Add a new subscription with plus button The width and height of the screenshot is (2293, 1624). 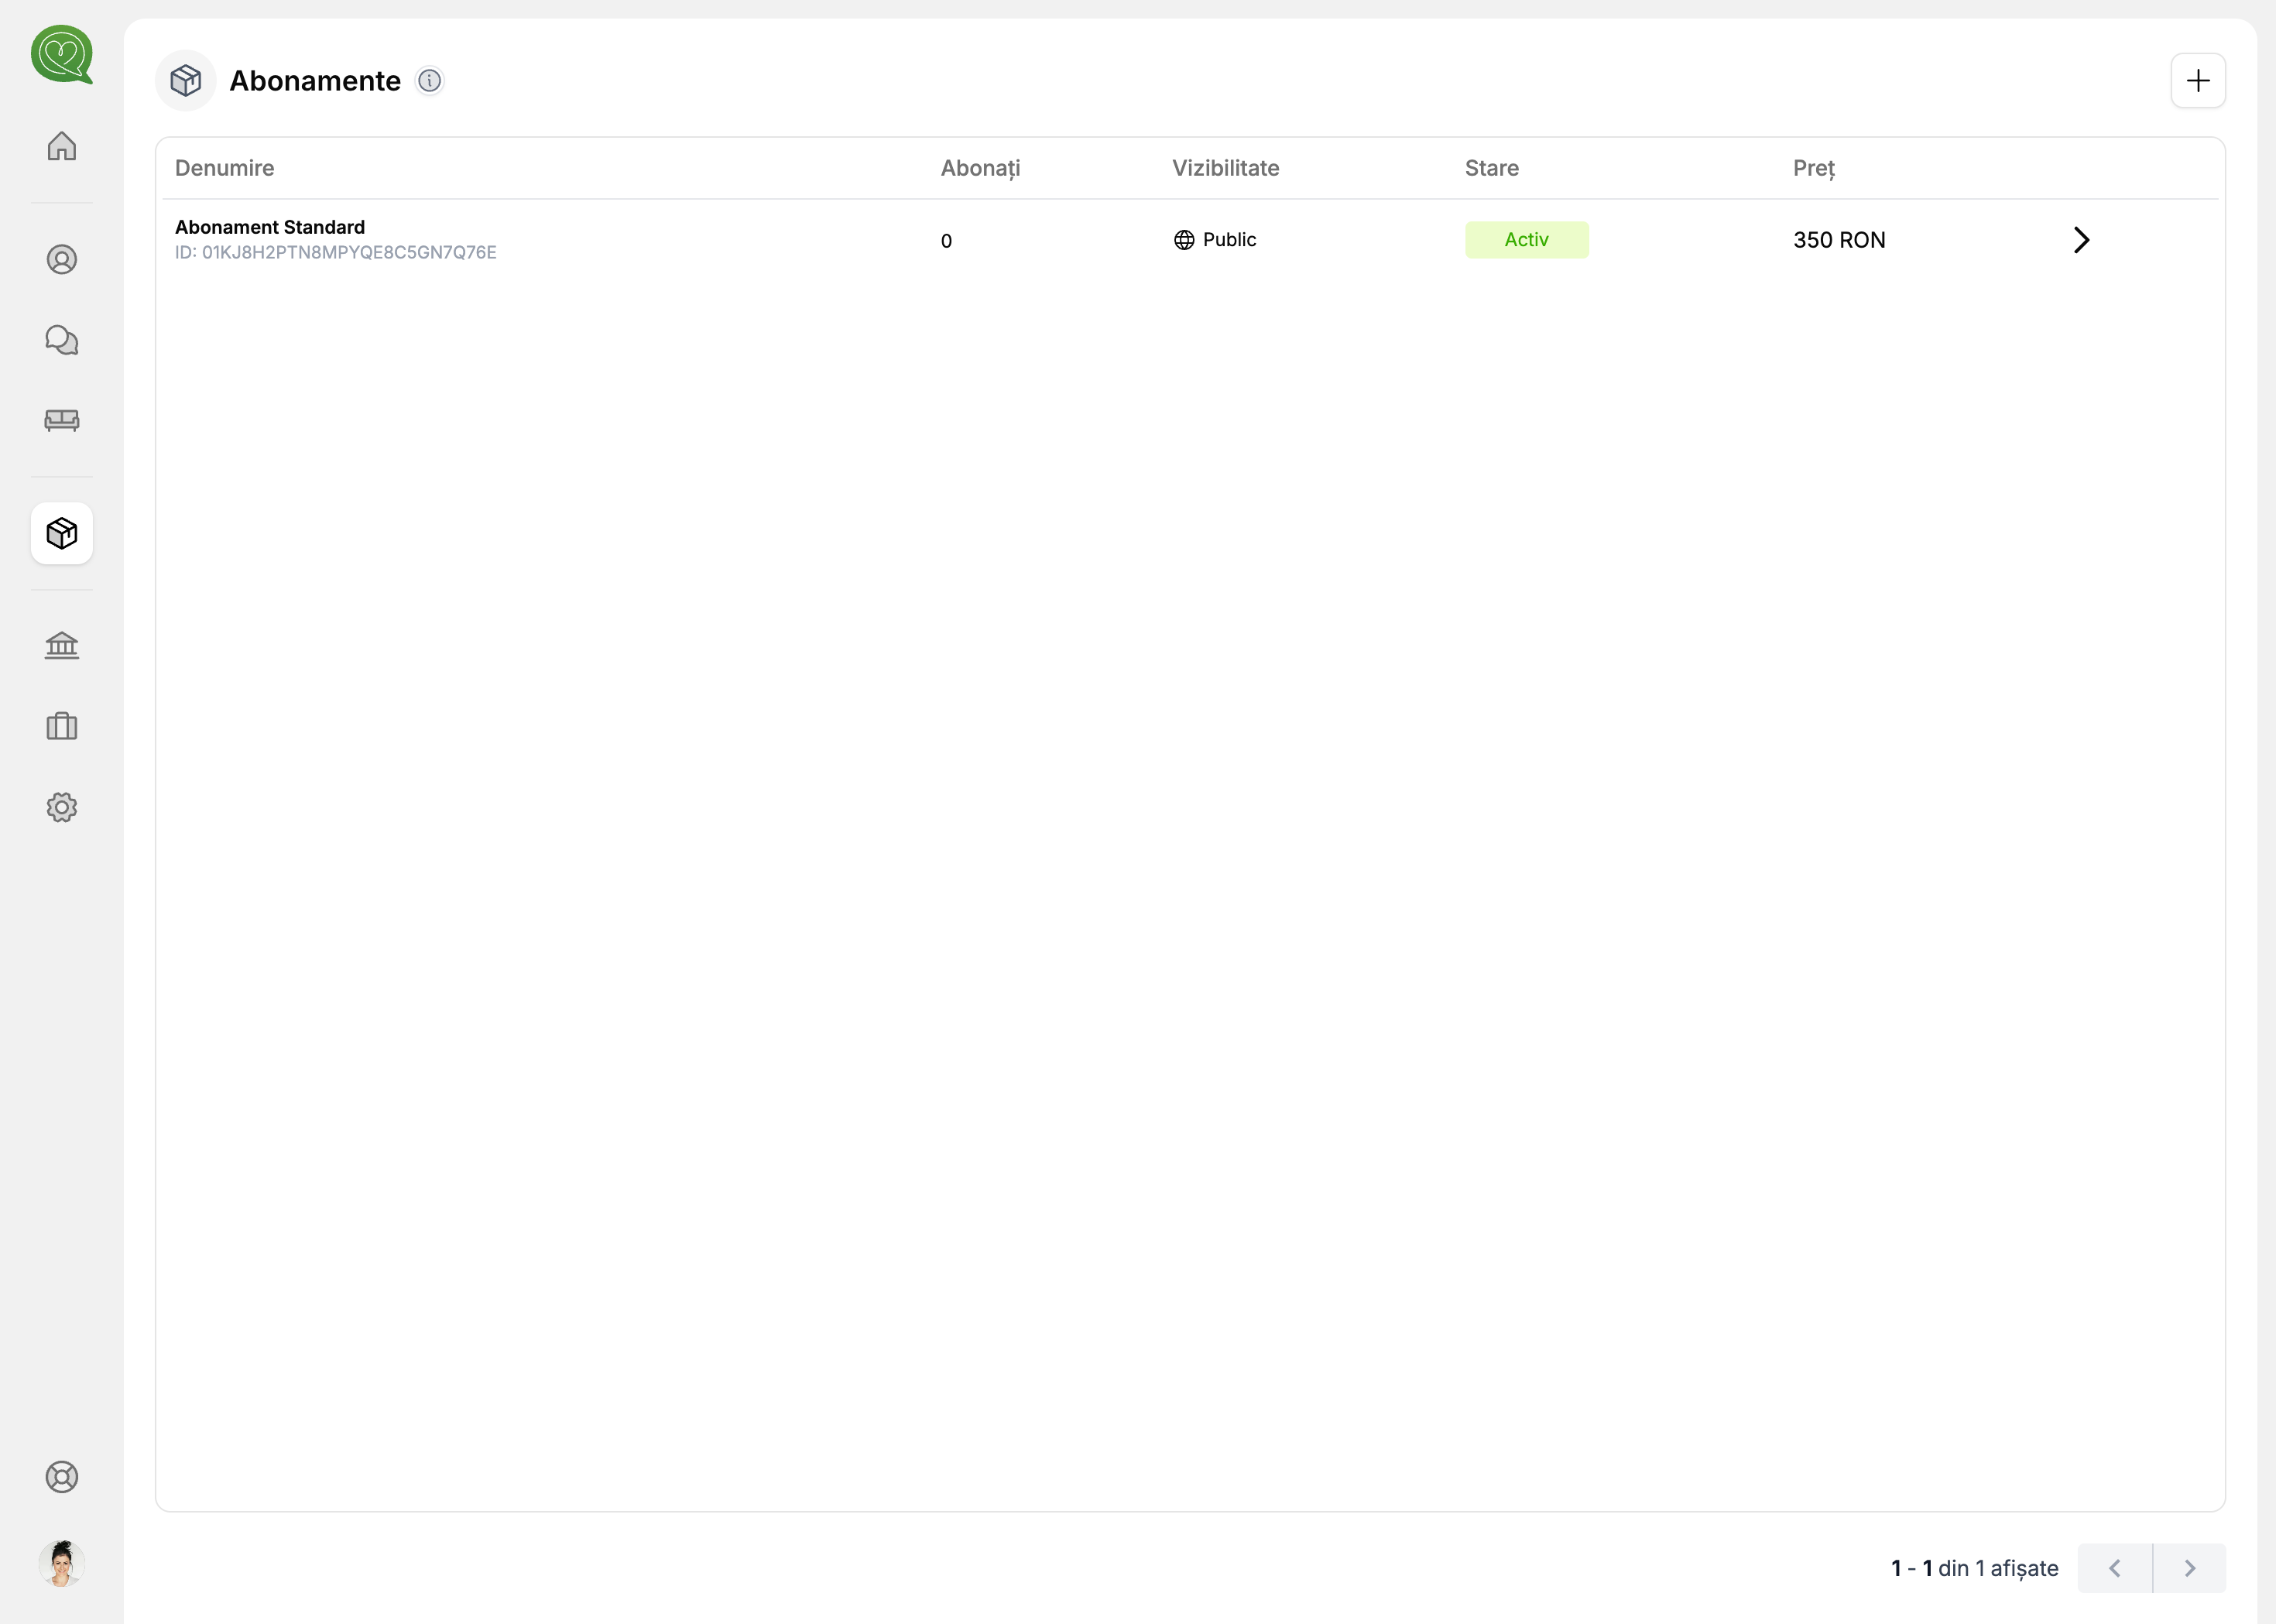click(2197, 81)
